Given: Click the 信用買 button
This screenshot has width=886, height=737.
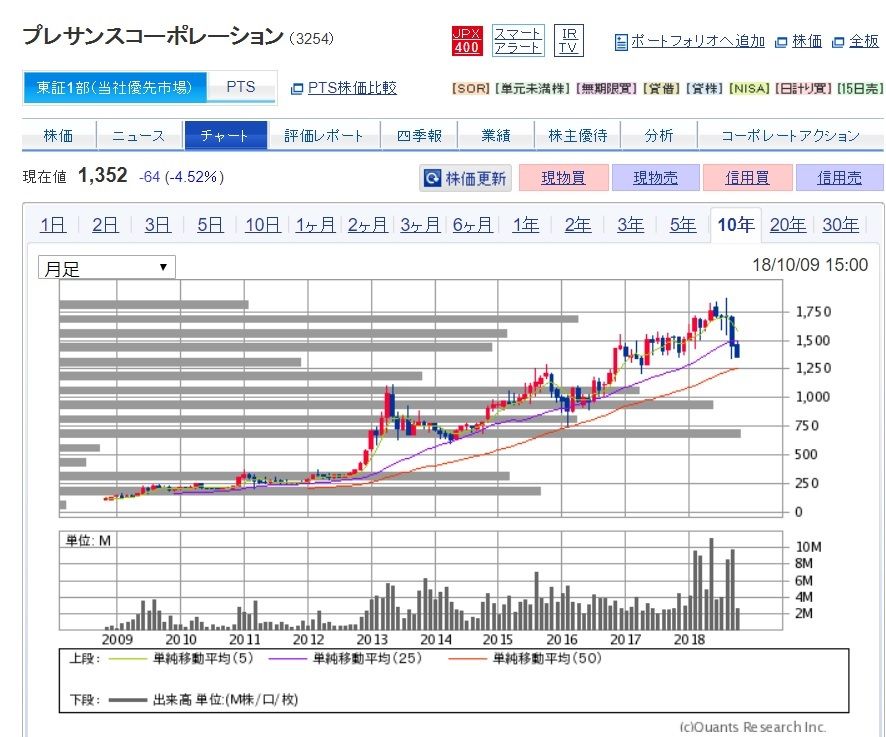Looking at the screenshot, I should (x=748, y=178).
